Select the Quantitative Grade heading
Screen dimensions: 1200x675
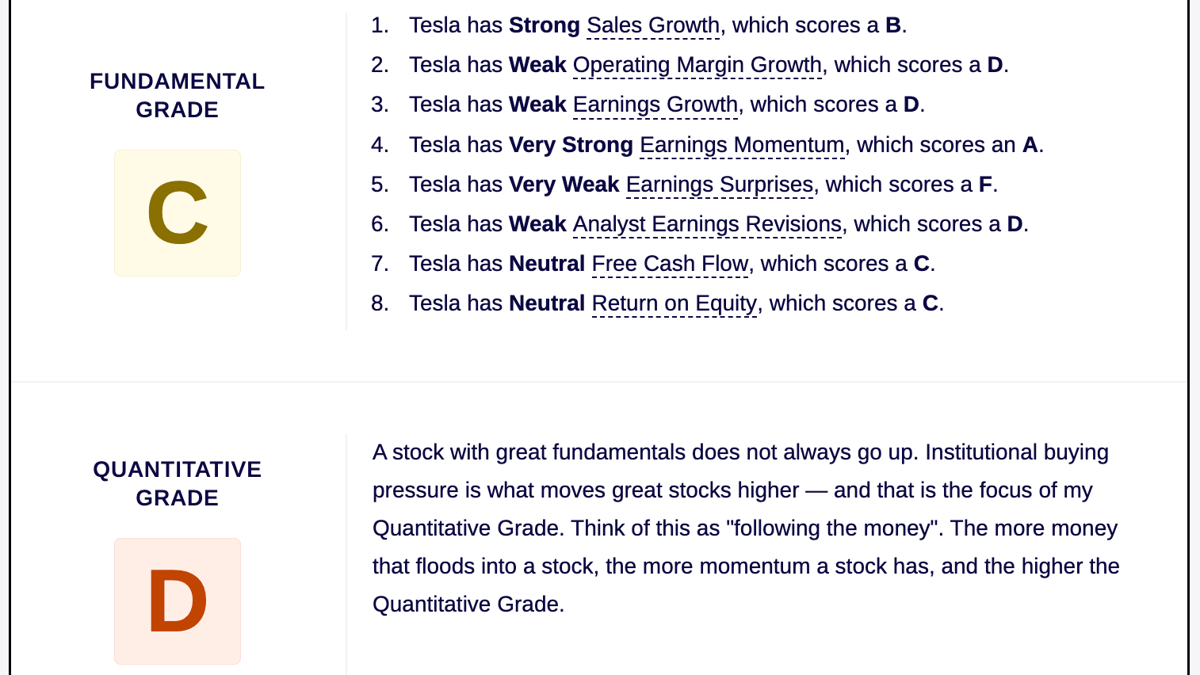(177, 483)
